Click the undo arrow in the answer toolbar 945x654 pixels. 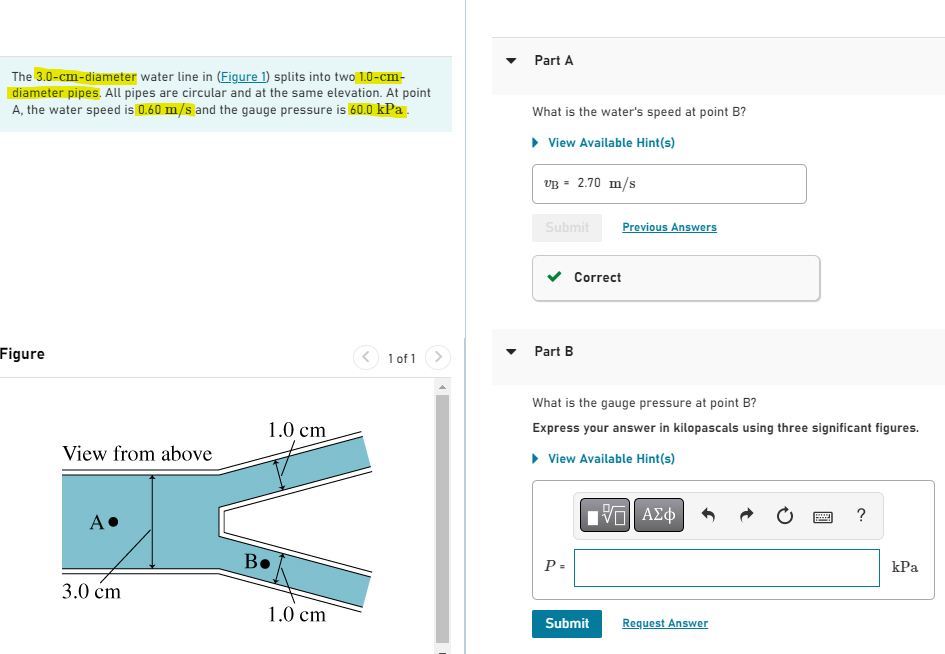click(x=710, y=515)
